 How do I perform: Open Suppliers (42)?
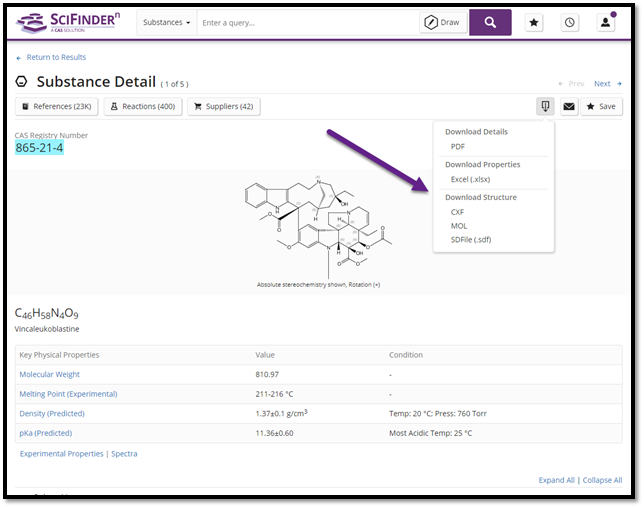click(x=224, y=107)
